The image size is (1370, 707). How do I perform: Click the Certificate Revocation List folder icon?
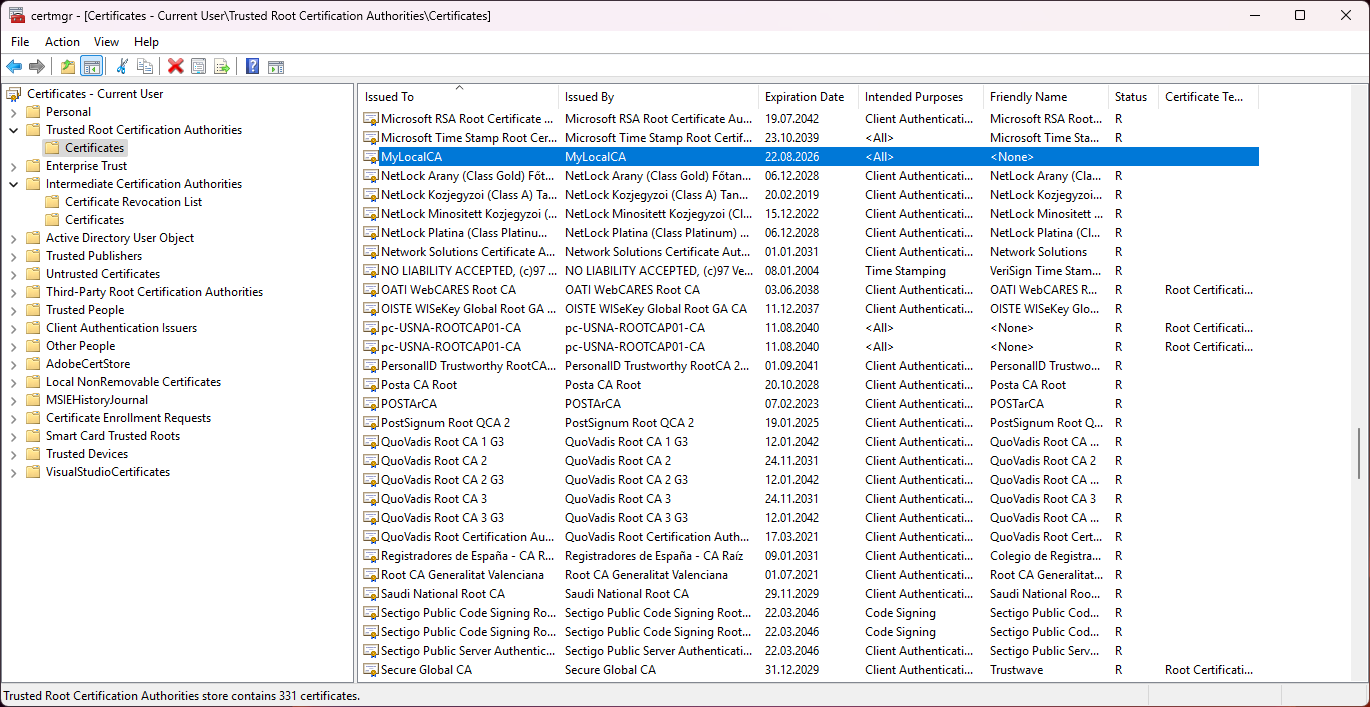coord(52,202)
